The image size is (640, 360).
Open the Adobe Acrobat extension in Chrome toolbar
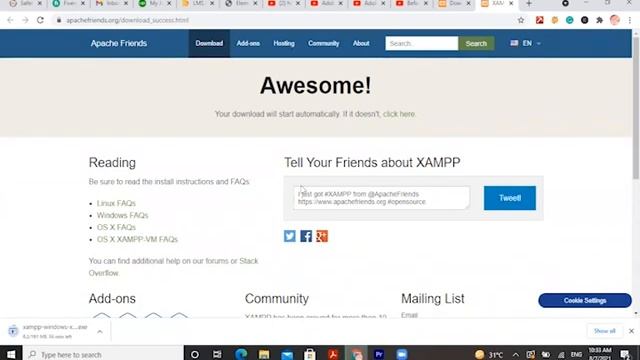tap(540, 20)
